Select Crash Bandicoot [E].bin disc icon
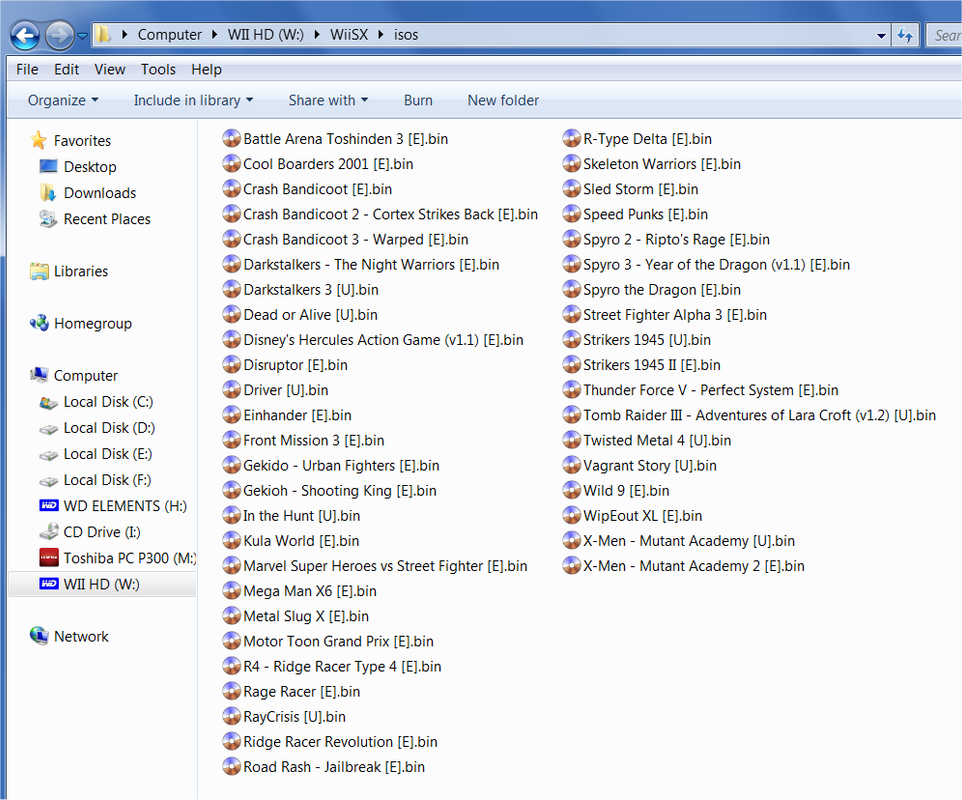 [x=231, y=189]
